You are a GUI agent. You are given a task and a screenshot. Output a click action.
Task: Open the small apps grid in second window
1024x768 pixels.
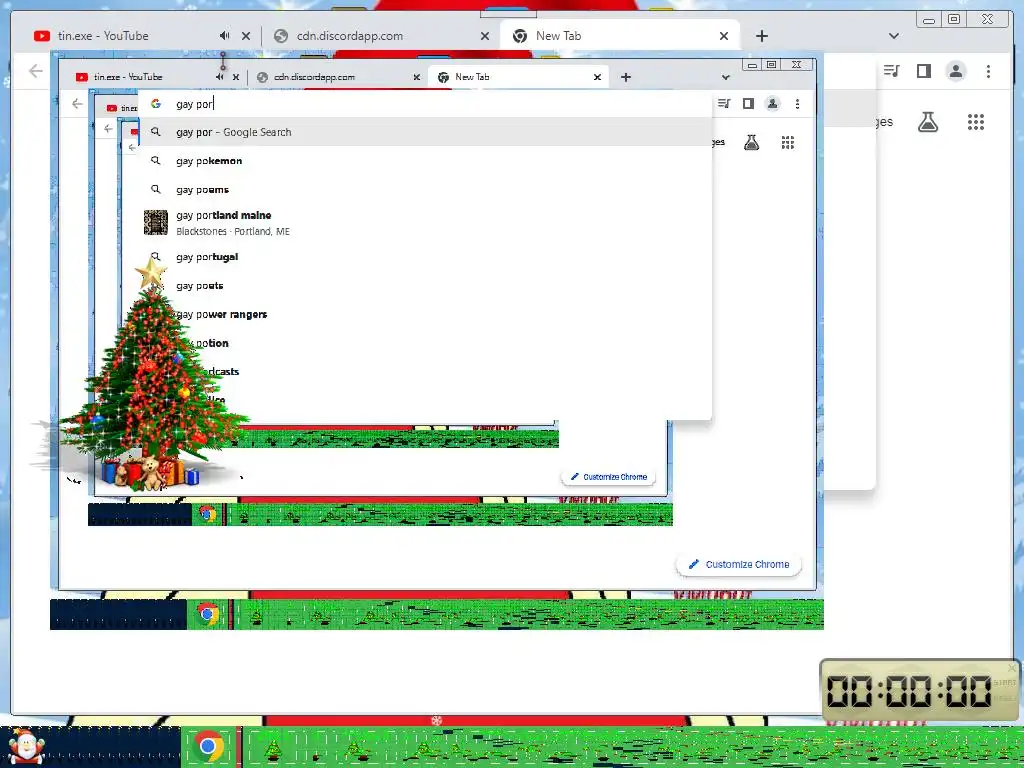click(788, 142)
